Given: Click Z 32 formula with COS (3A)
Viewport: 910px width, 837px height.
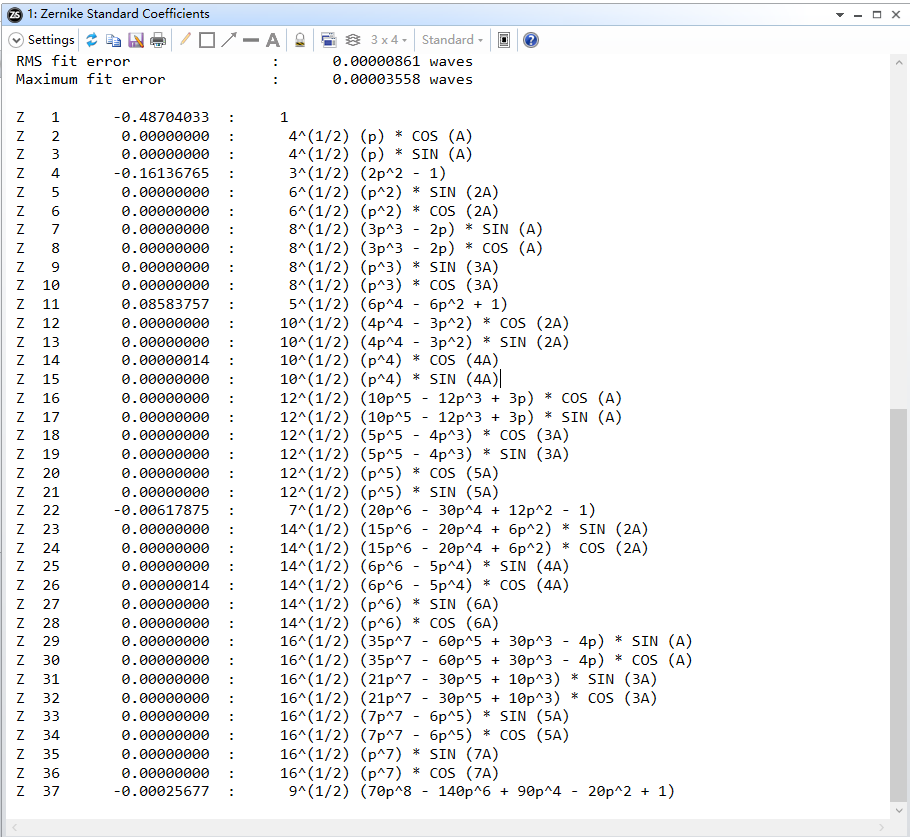Looking at the screenshot, I should (468, 698).
